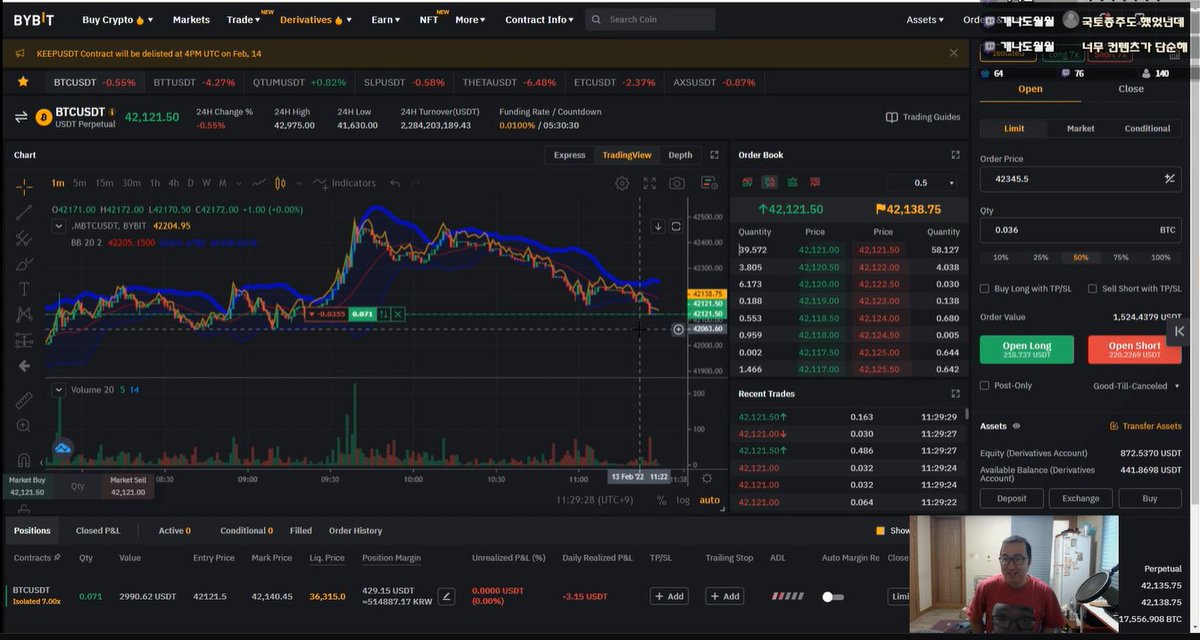Select the Conditional order type tab
The width and height of the screenshot is (1200, 640).
[x=1147, y=128]
